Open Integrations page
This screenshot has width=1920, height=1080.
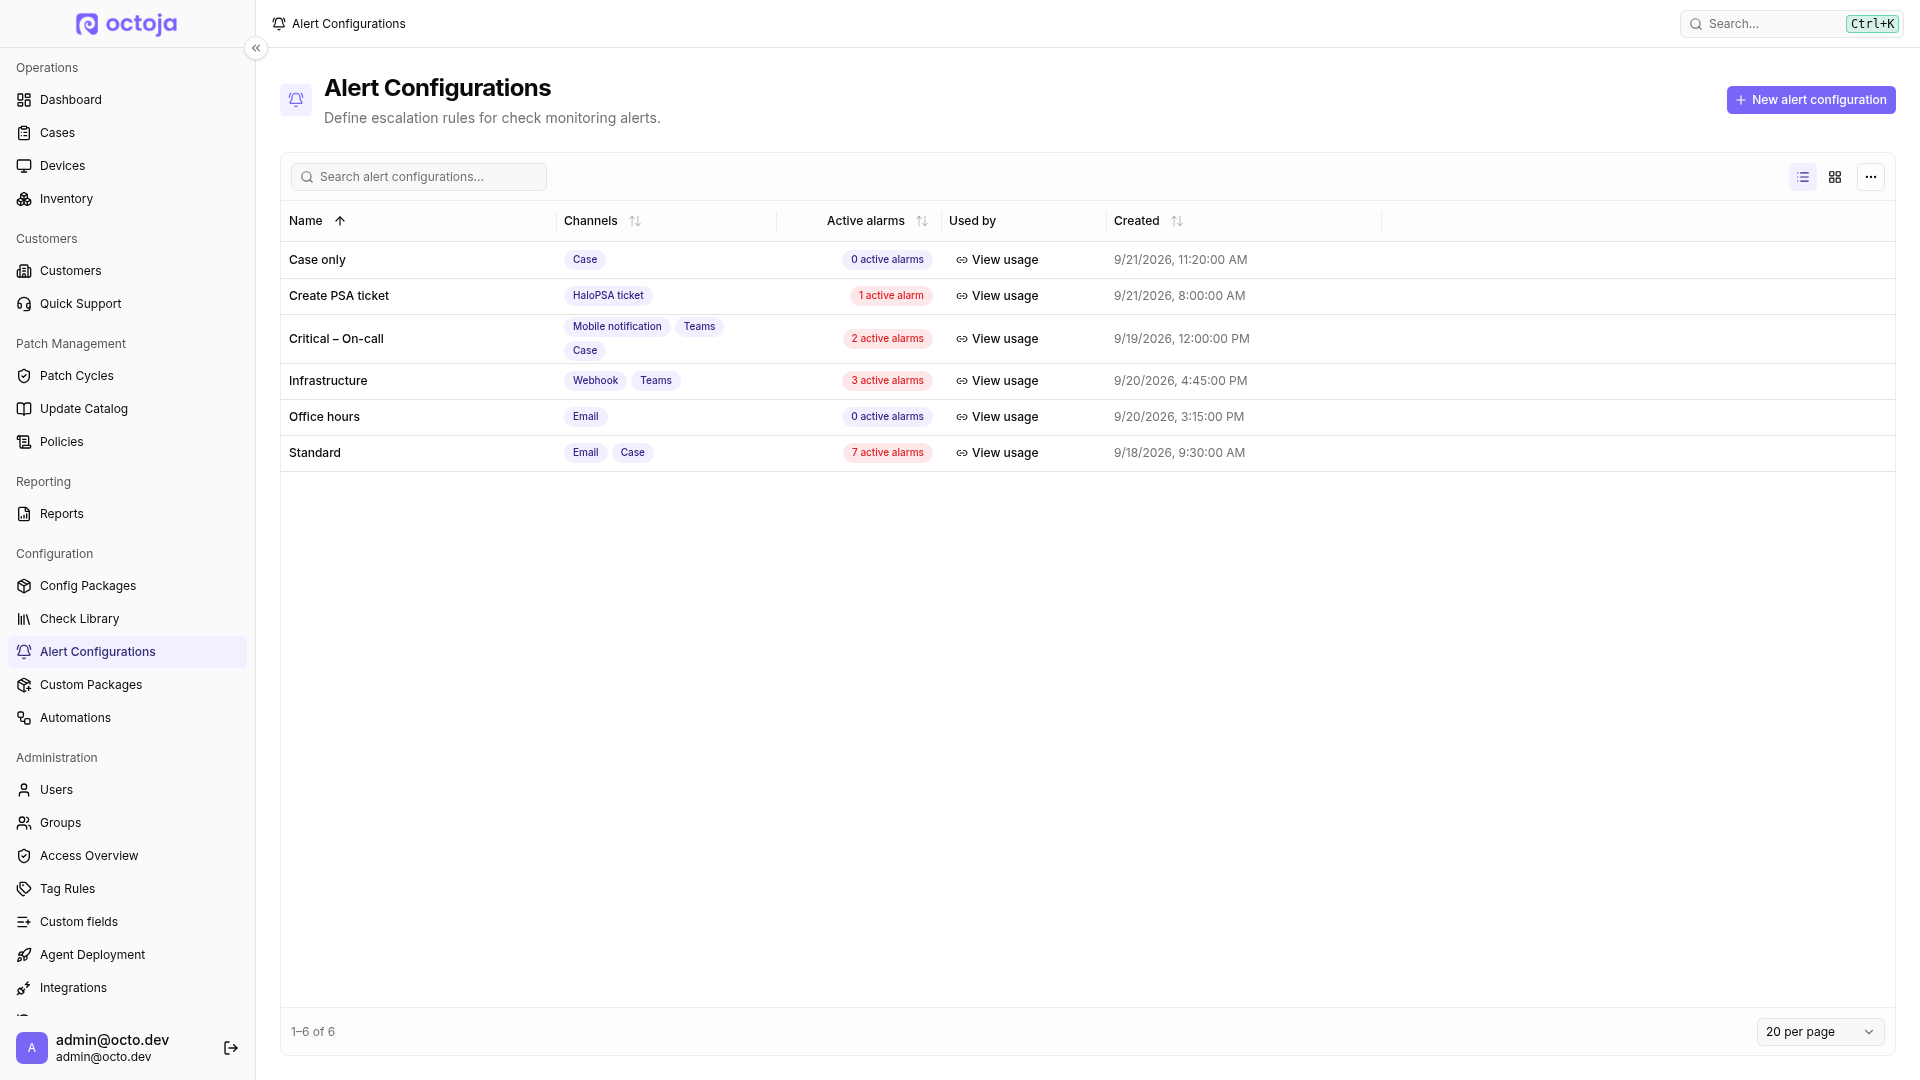point(127,988)
